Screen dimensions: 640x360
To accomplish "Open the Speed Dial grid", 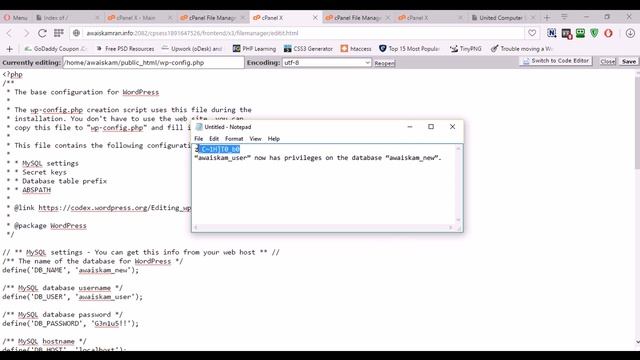I will (59, 33).
